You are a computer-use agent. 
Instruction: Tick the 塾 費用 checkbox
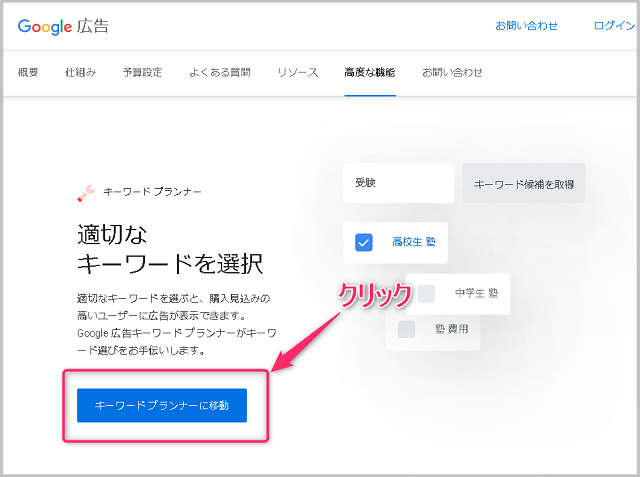click(x=407, y=329)
